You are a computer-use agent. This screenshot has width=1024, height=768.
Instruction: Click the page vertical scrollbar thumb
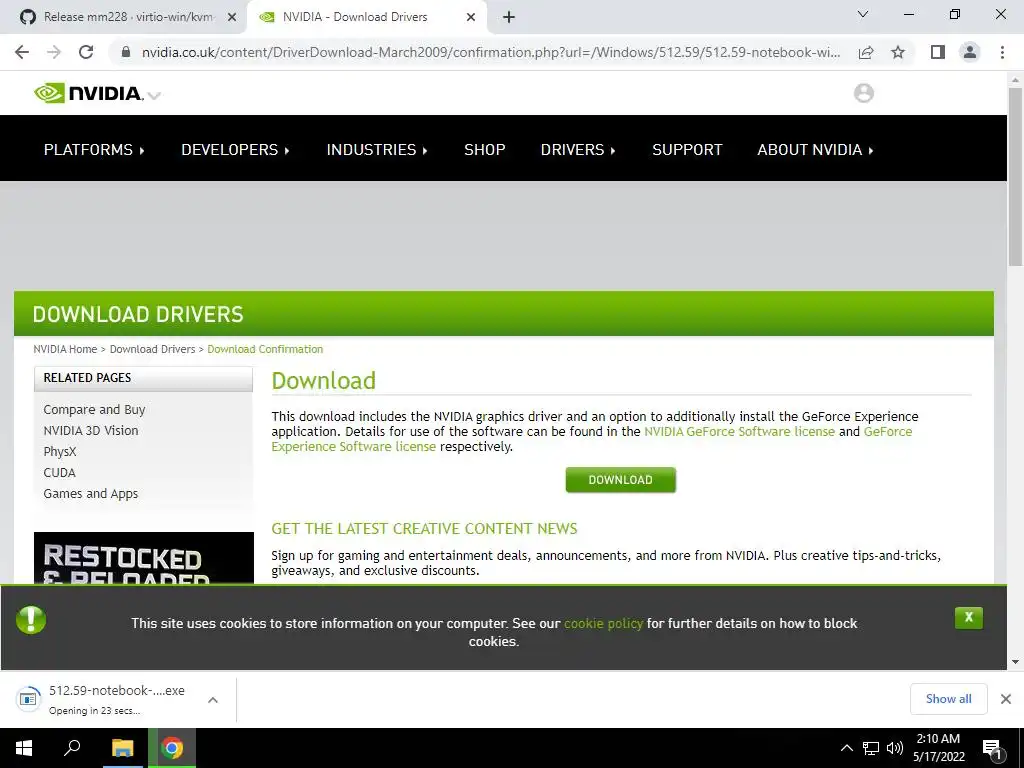(1015, 176)
